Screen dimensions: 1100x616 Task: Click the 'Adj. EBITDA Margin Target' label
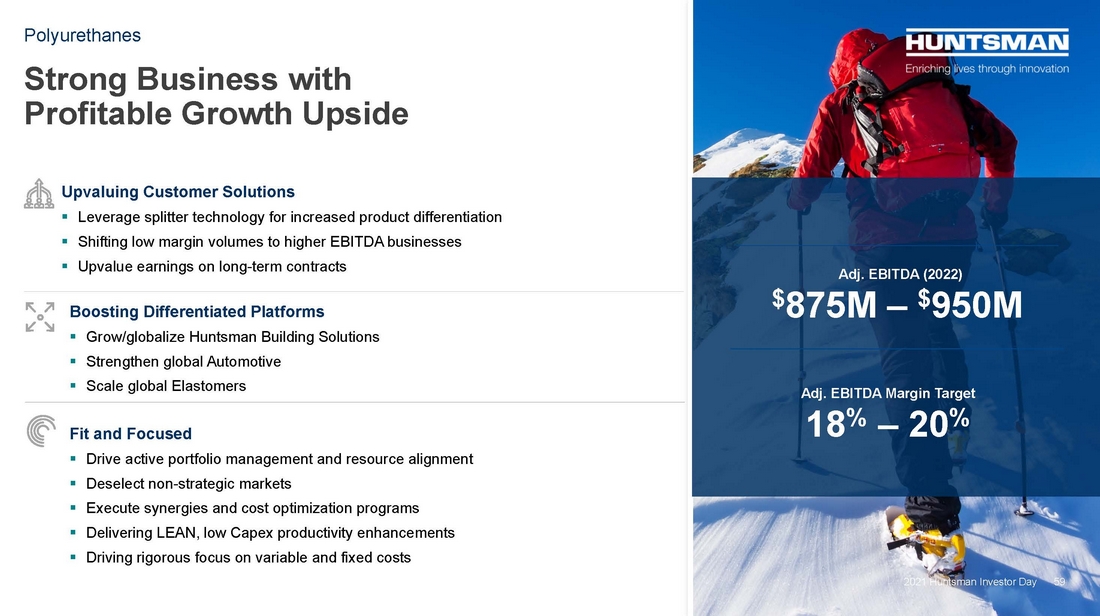pos(888,394)
